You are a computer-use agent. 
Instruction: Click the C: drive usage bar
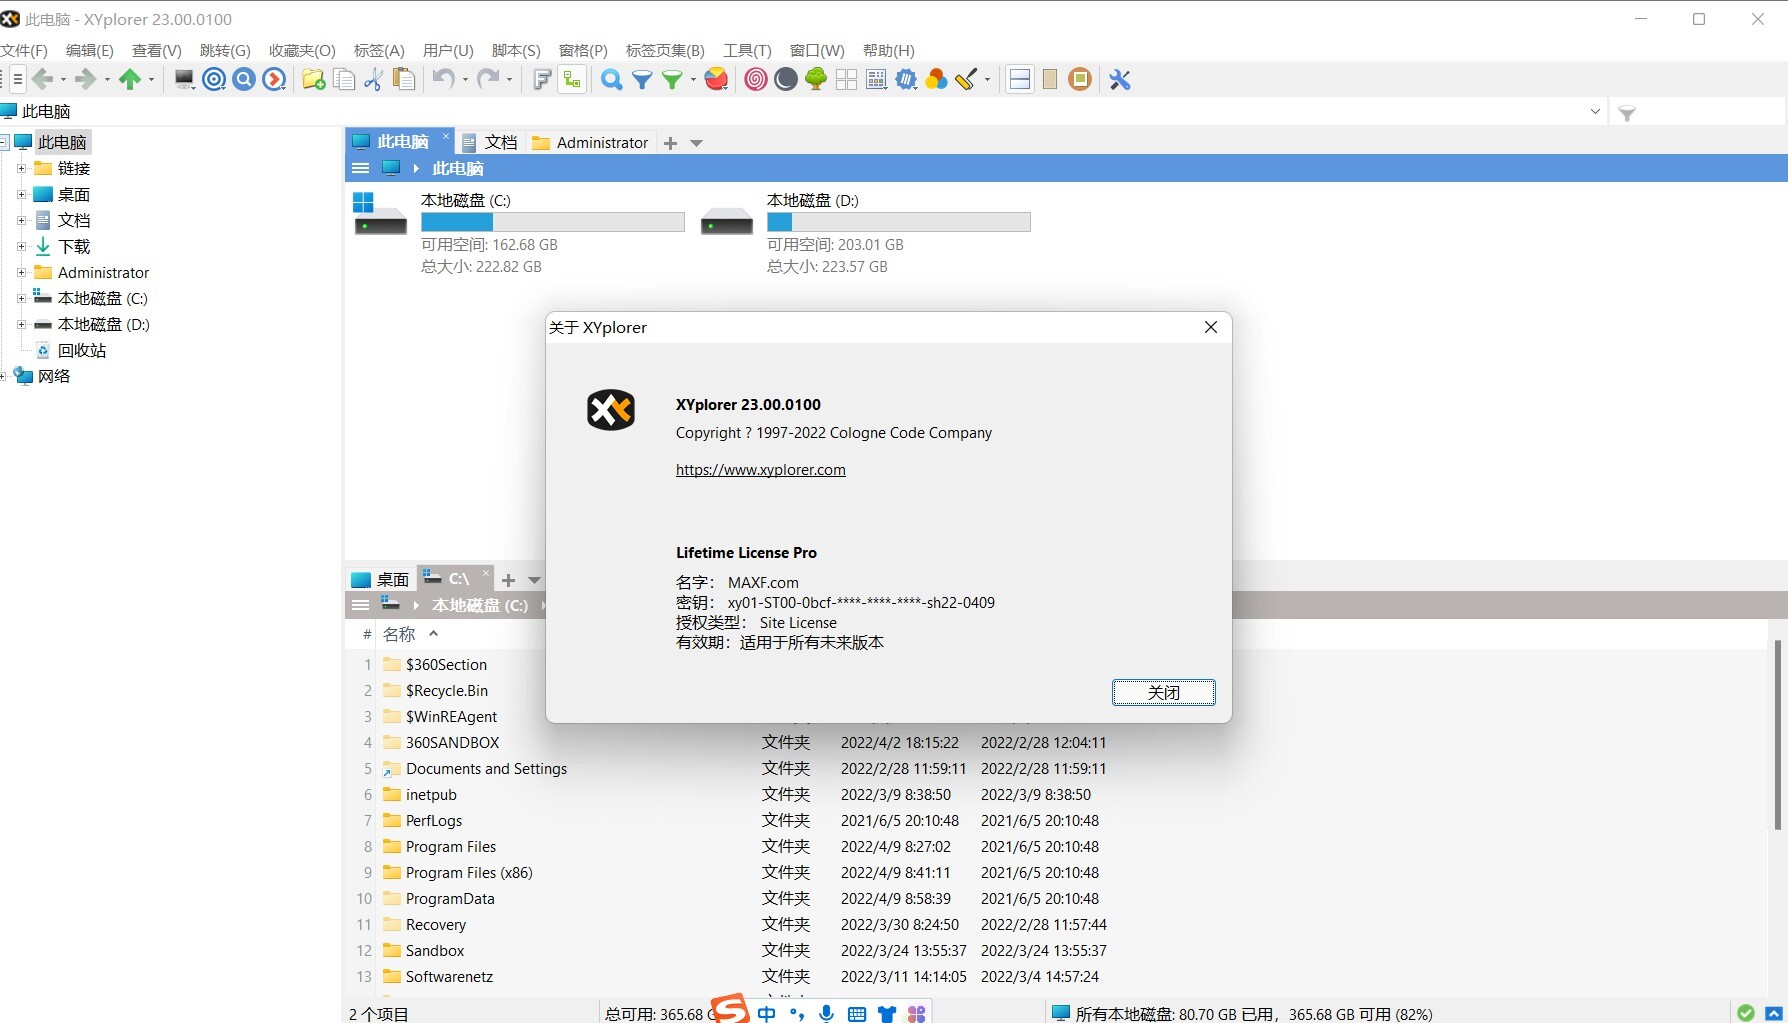(x=552, y=222)
